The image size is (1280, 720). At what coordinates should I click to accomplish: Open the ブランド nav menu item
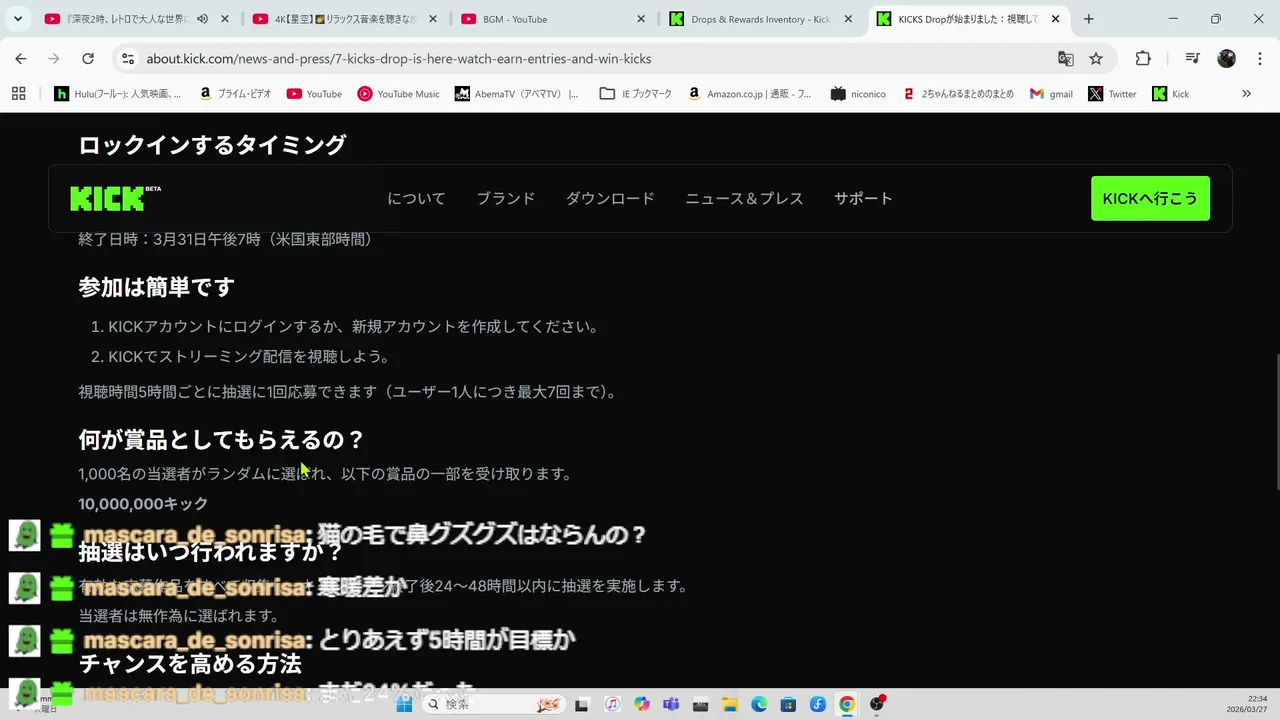pyautogui.click(x=505, y=198)
